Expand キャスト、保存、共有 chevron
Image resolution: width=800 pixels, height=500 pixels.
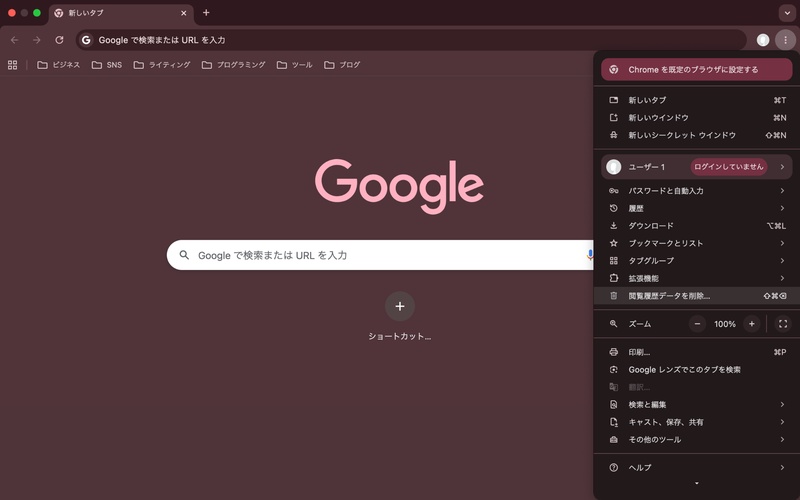click(782, 422)
